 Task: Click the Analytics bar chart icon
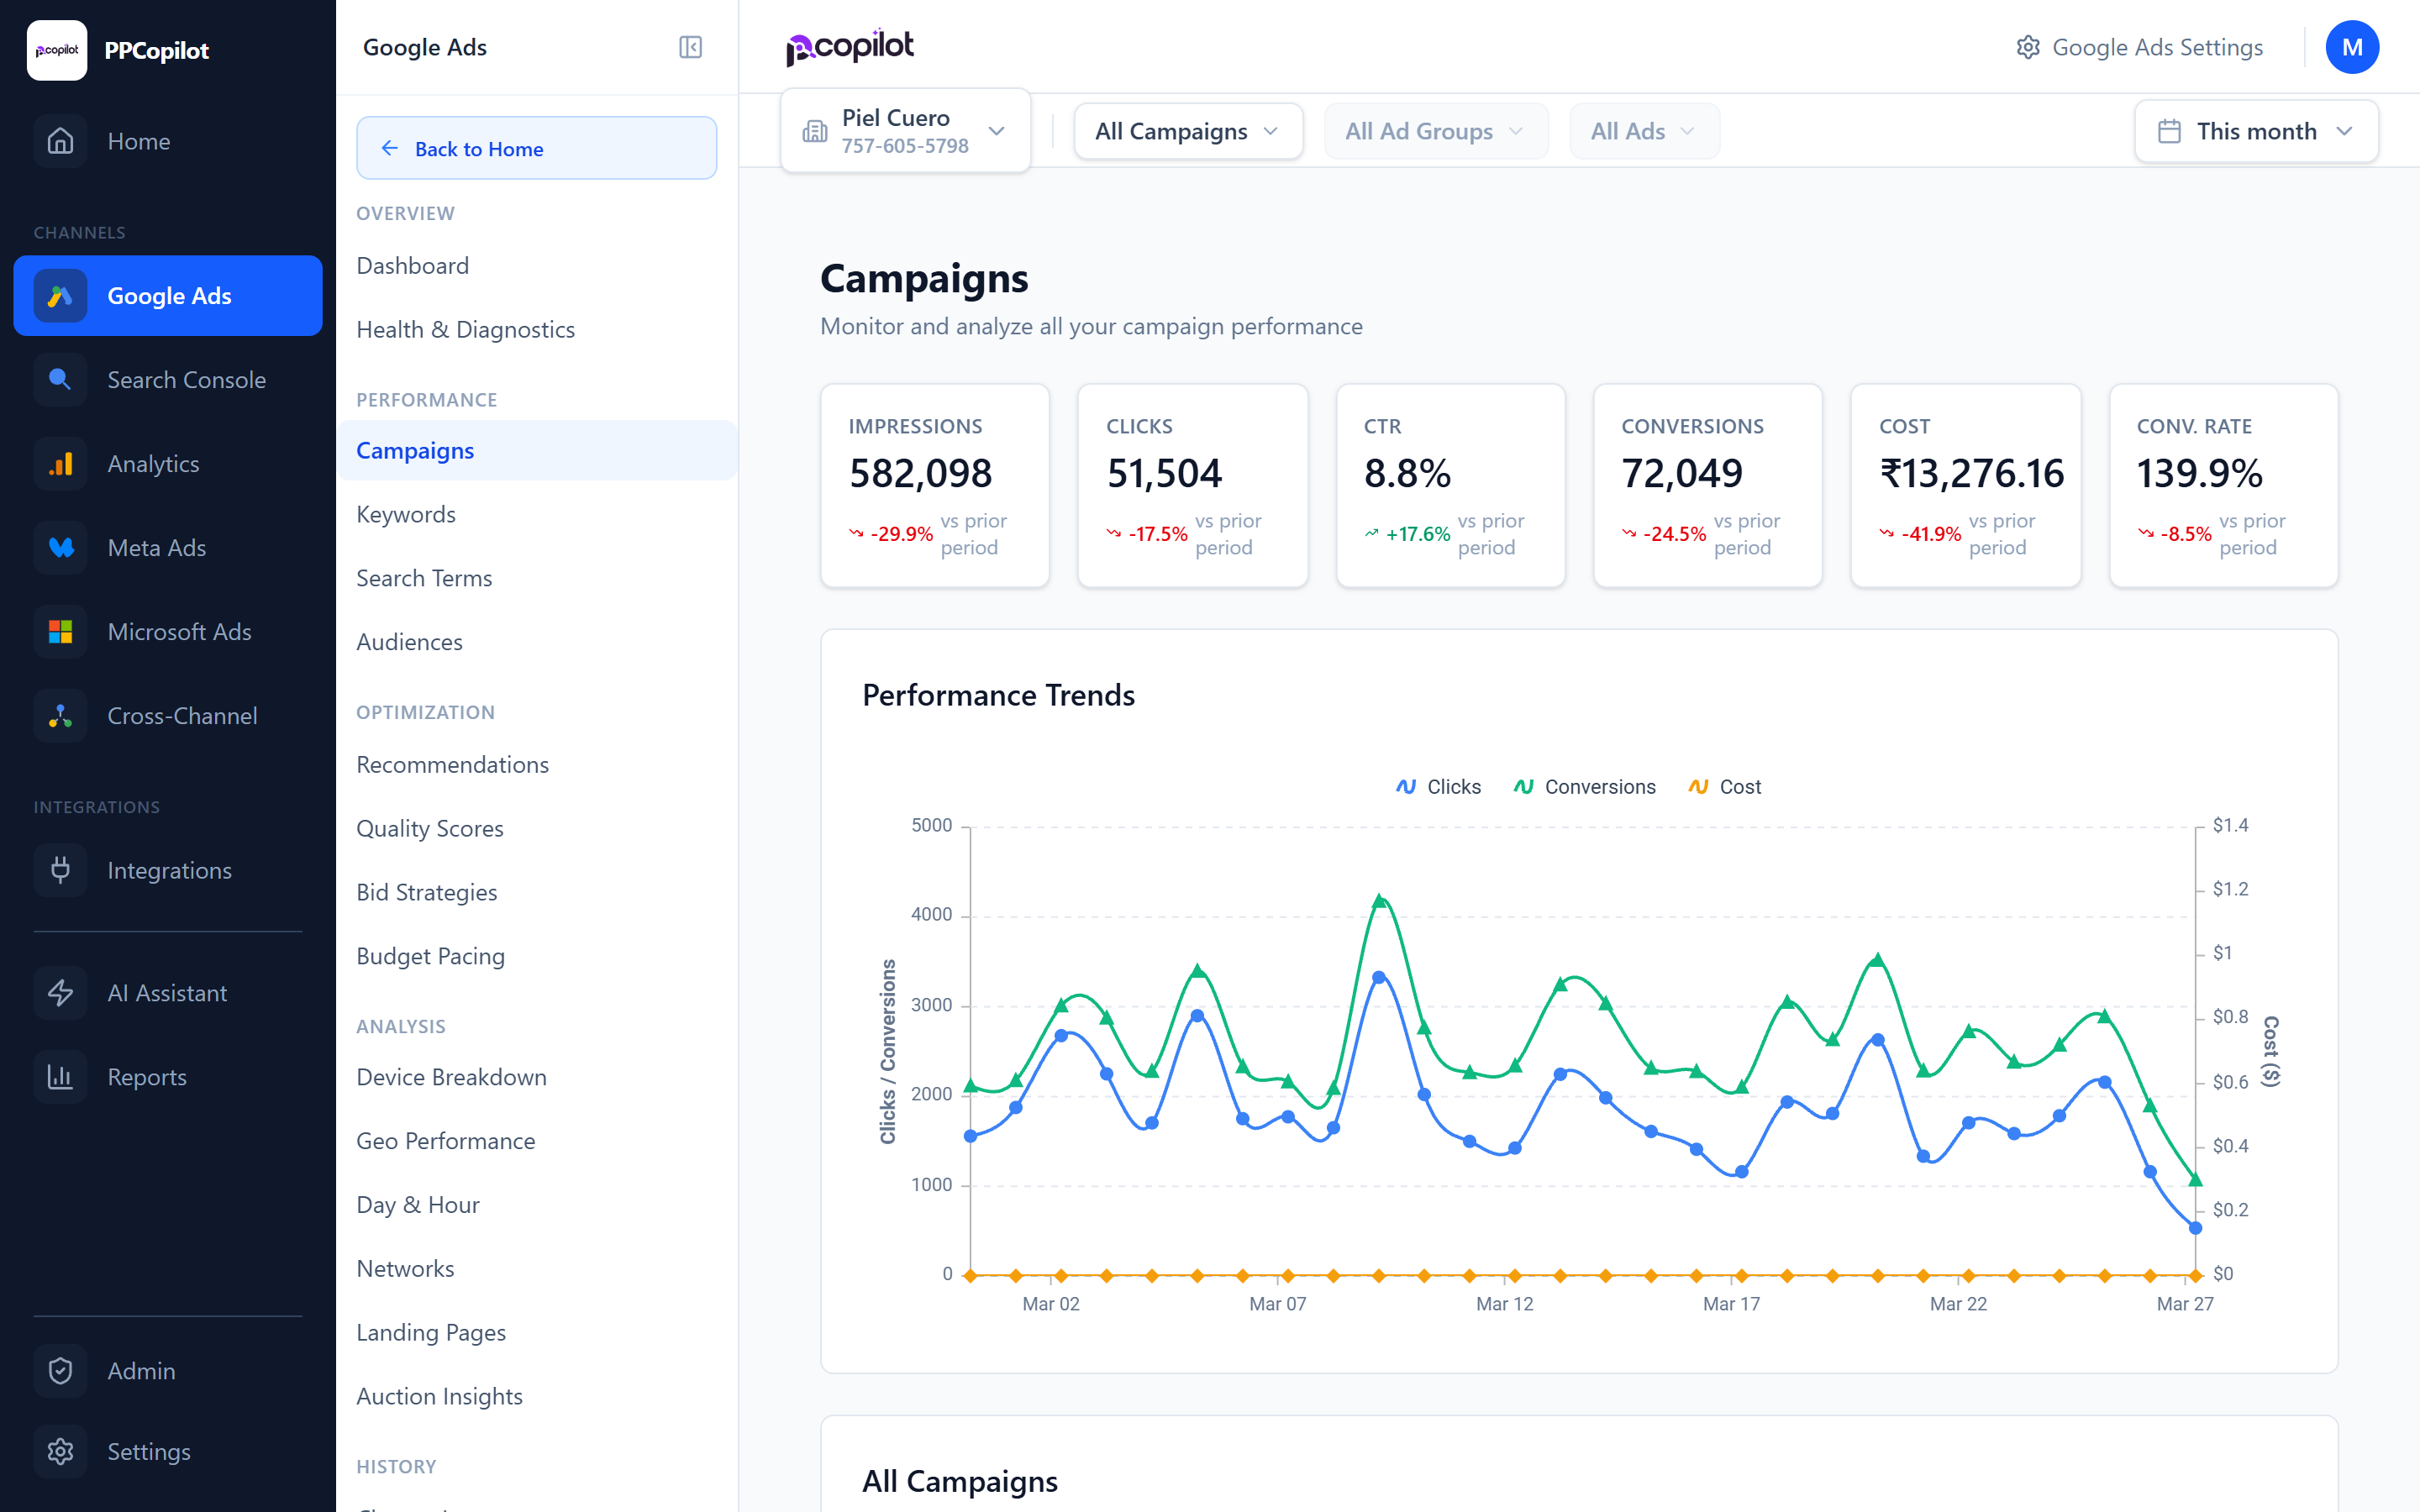click(60, 463)
